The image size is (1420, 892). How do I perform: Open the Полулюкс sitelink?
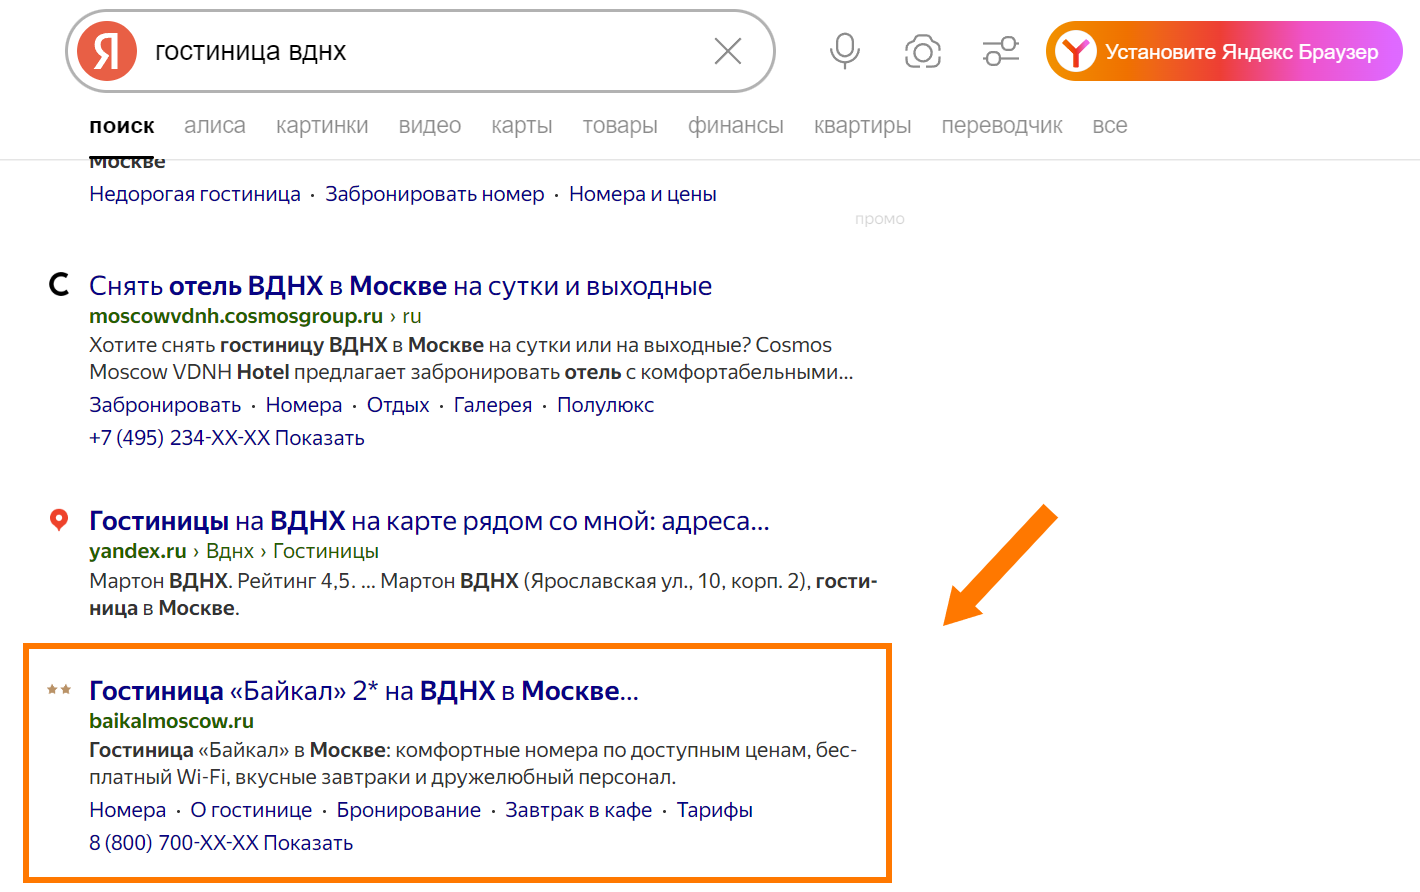click(x=605, y=405)
